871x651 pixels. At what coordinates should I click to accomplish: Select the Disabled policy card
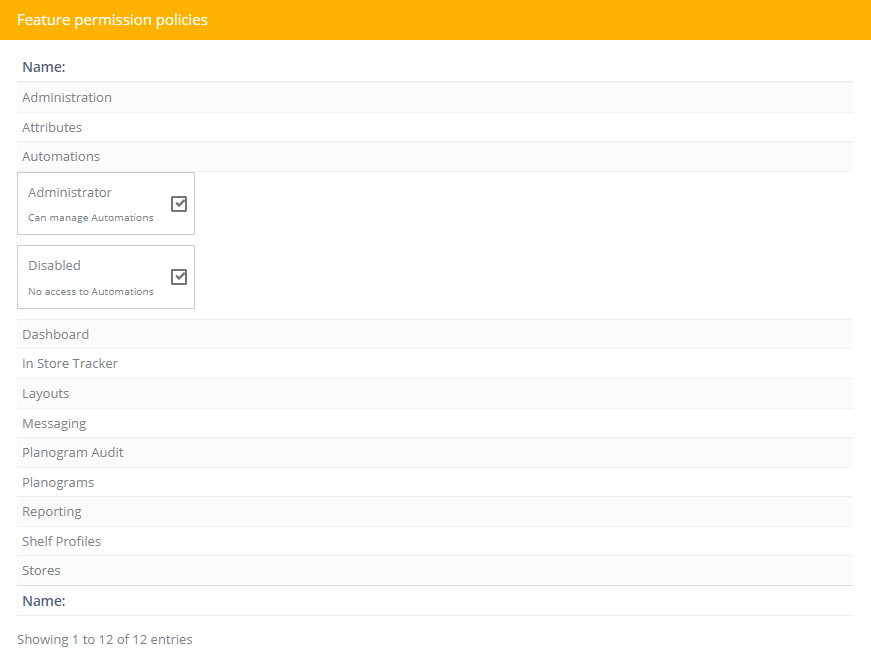(106, 277)
